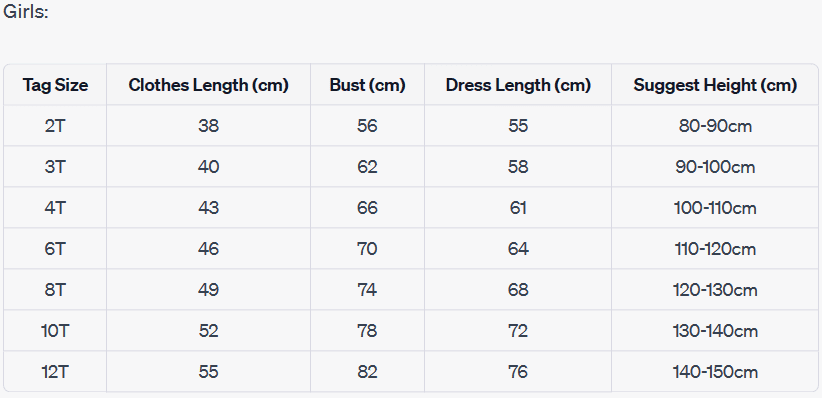822x398 pixels.
Task: Select bust value 70 in 6T row
Action: click(367, 249)
